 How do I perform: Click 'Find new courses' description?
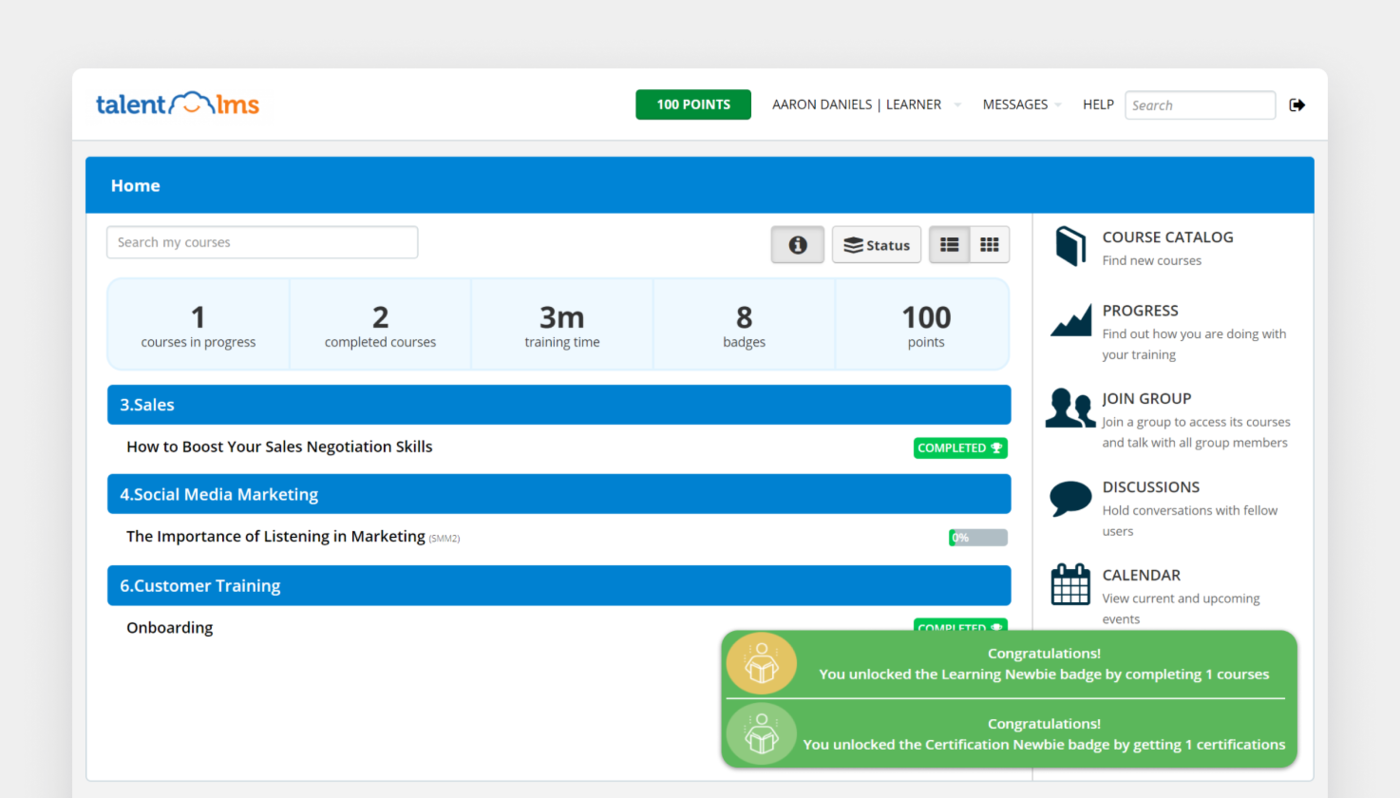pos(1152,260)
